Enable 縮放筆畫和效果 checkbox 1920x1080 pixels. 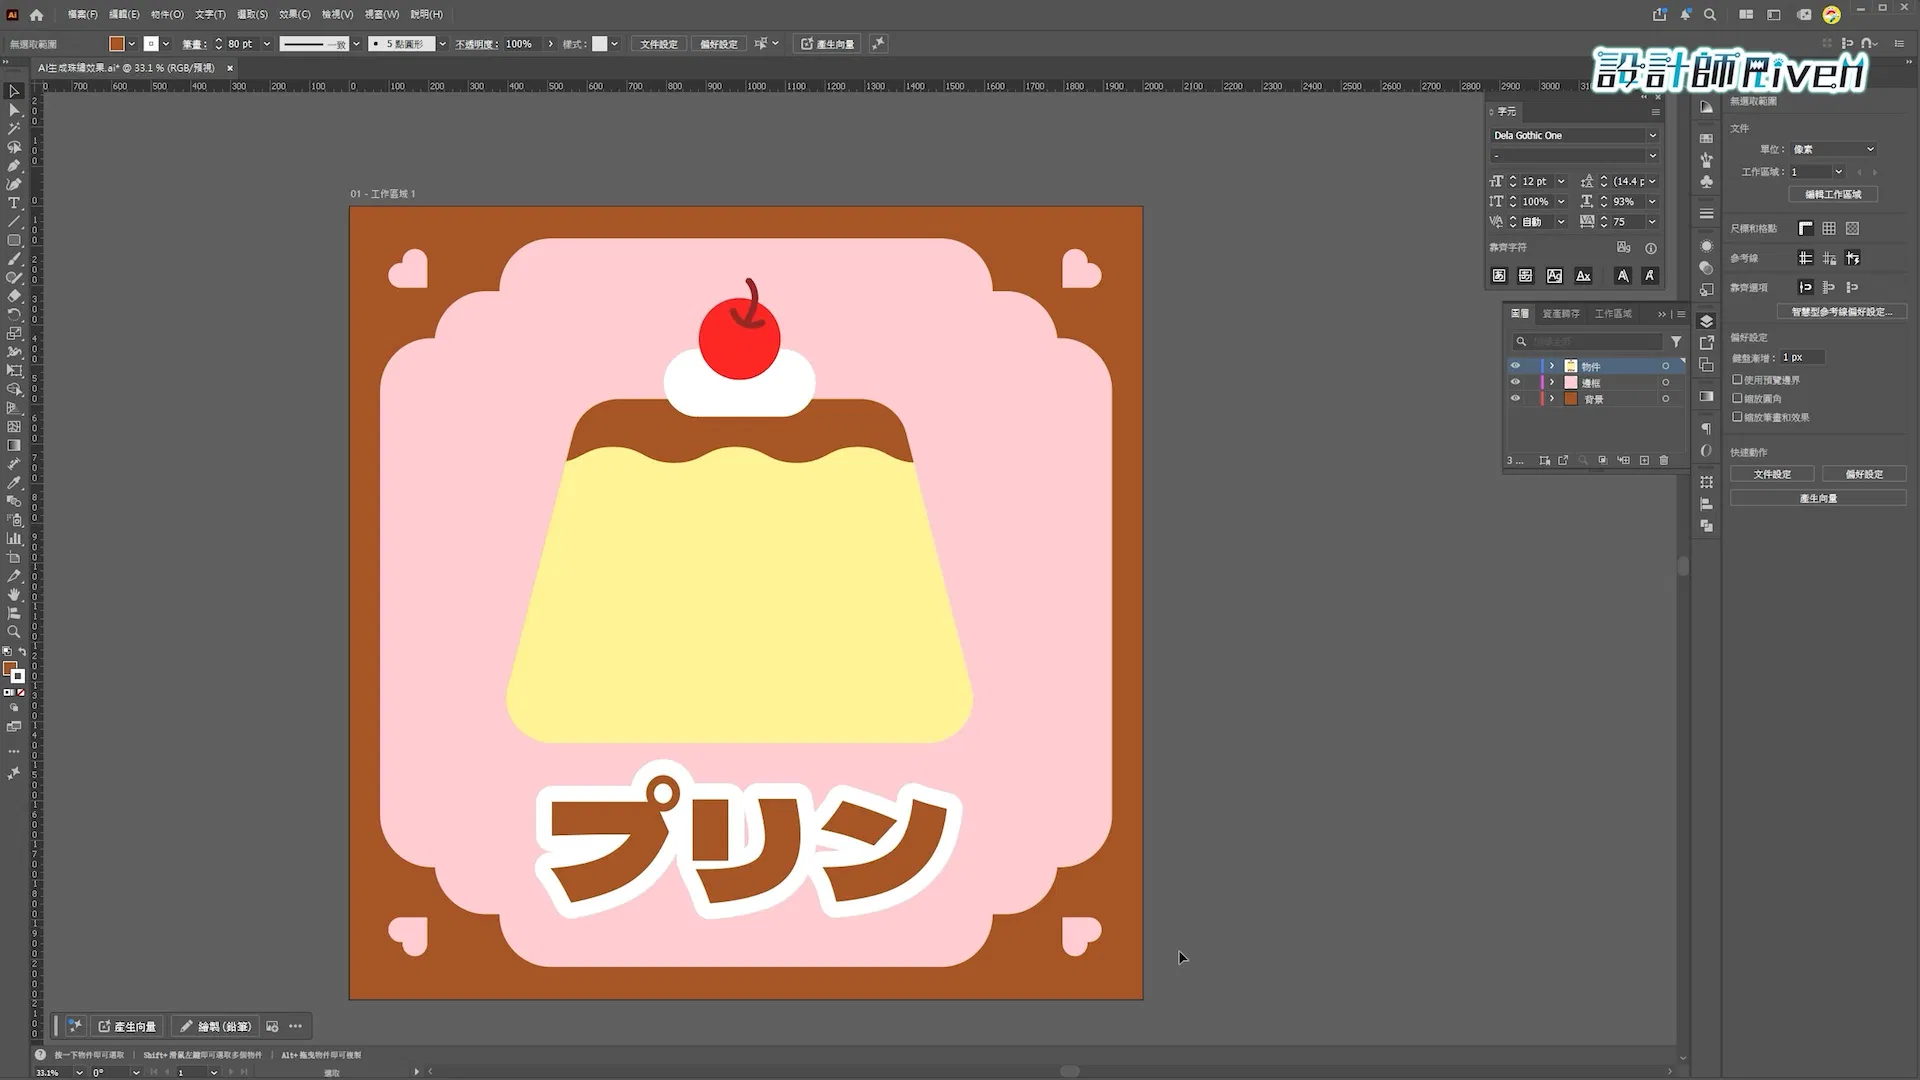1737,417
